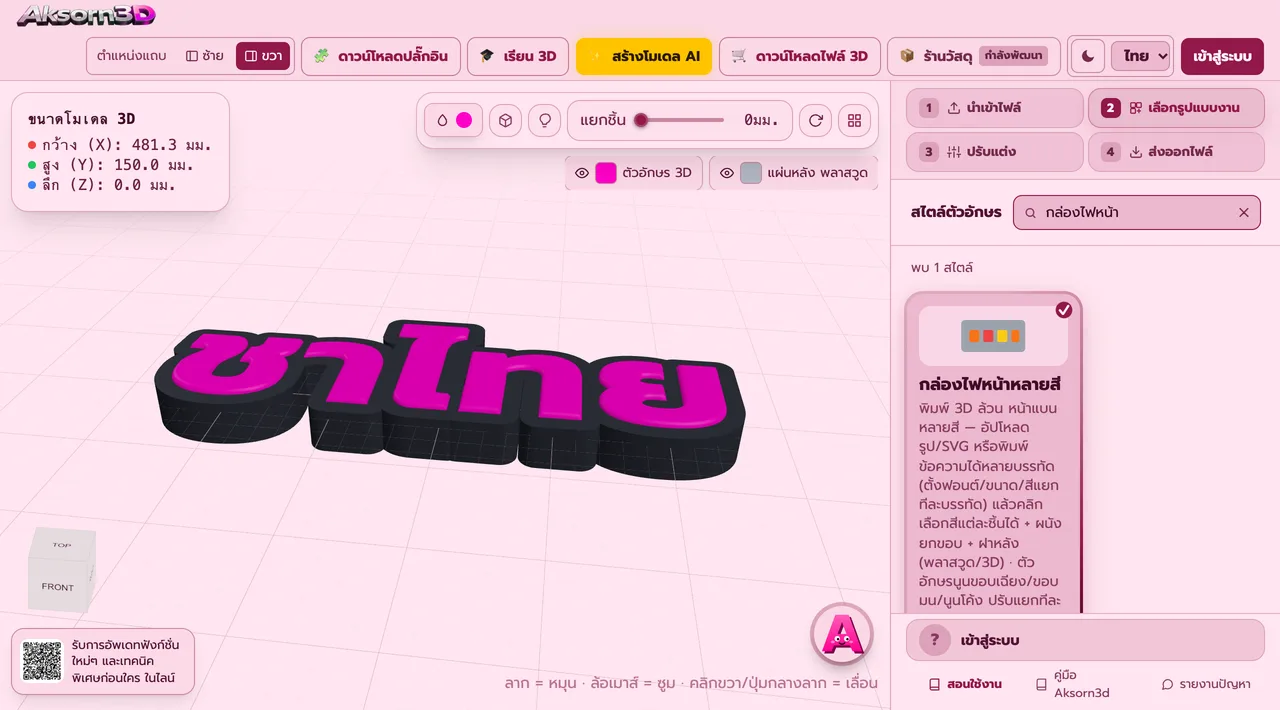1280x710 pixels.
Task: Open the ไทย language dropdown
Action: [1141, 56]
